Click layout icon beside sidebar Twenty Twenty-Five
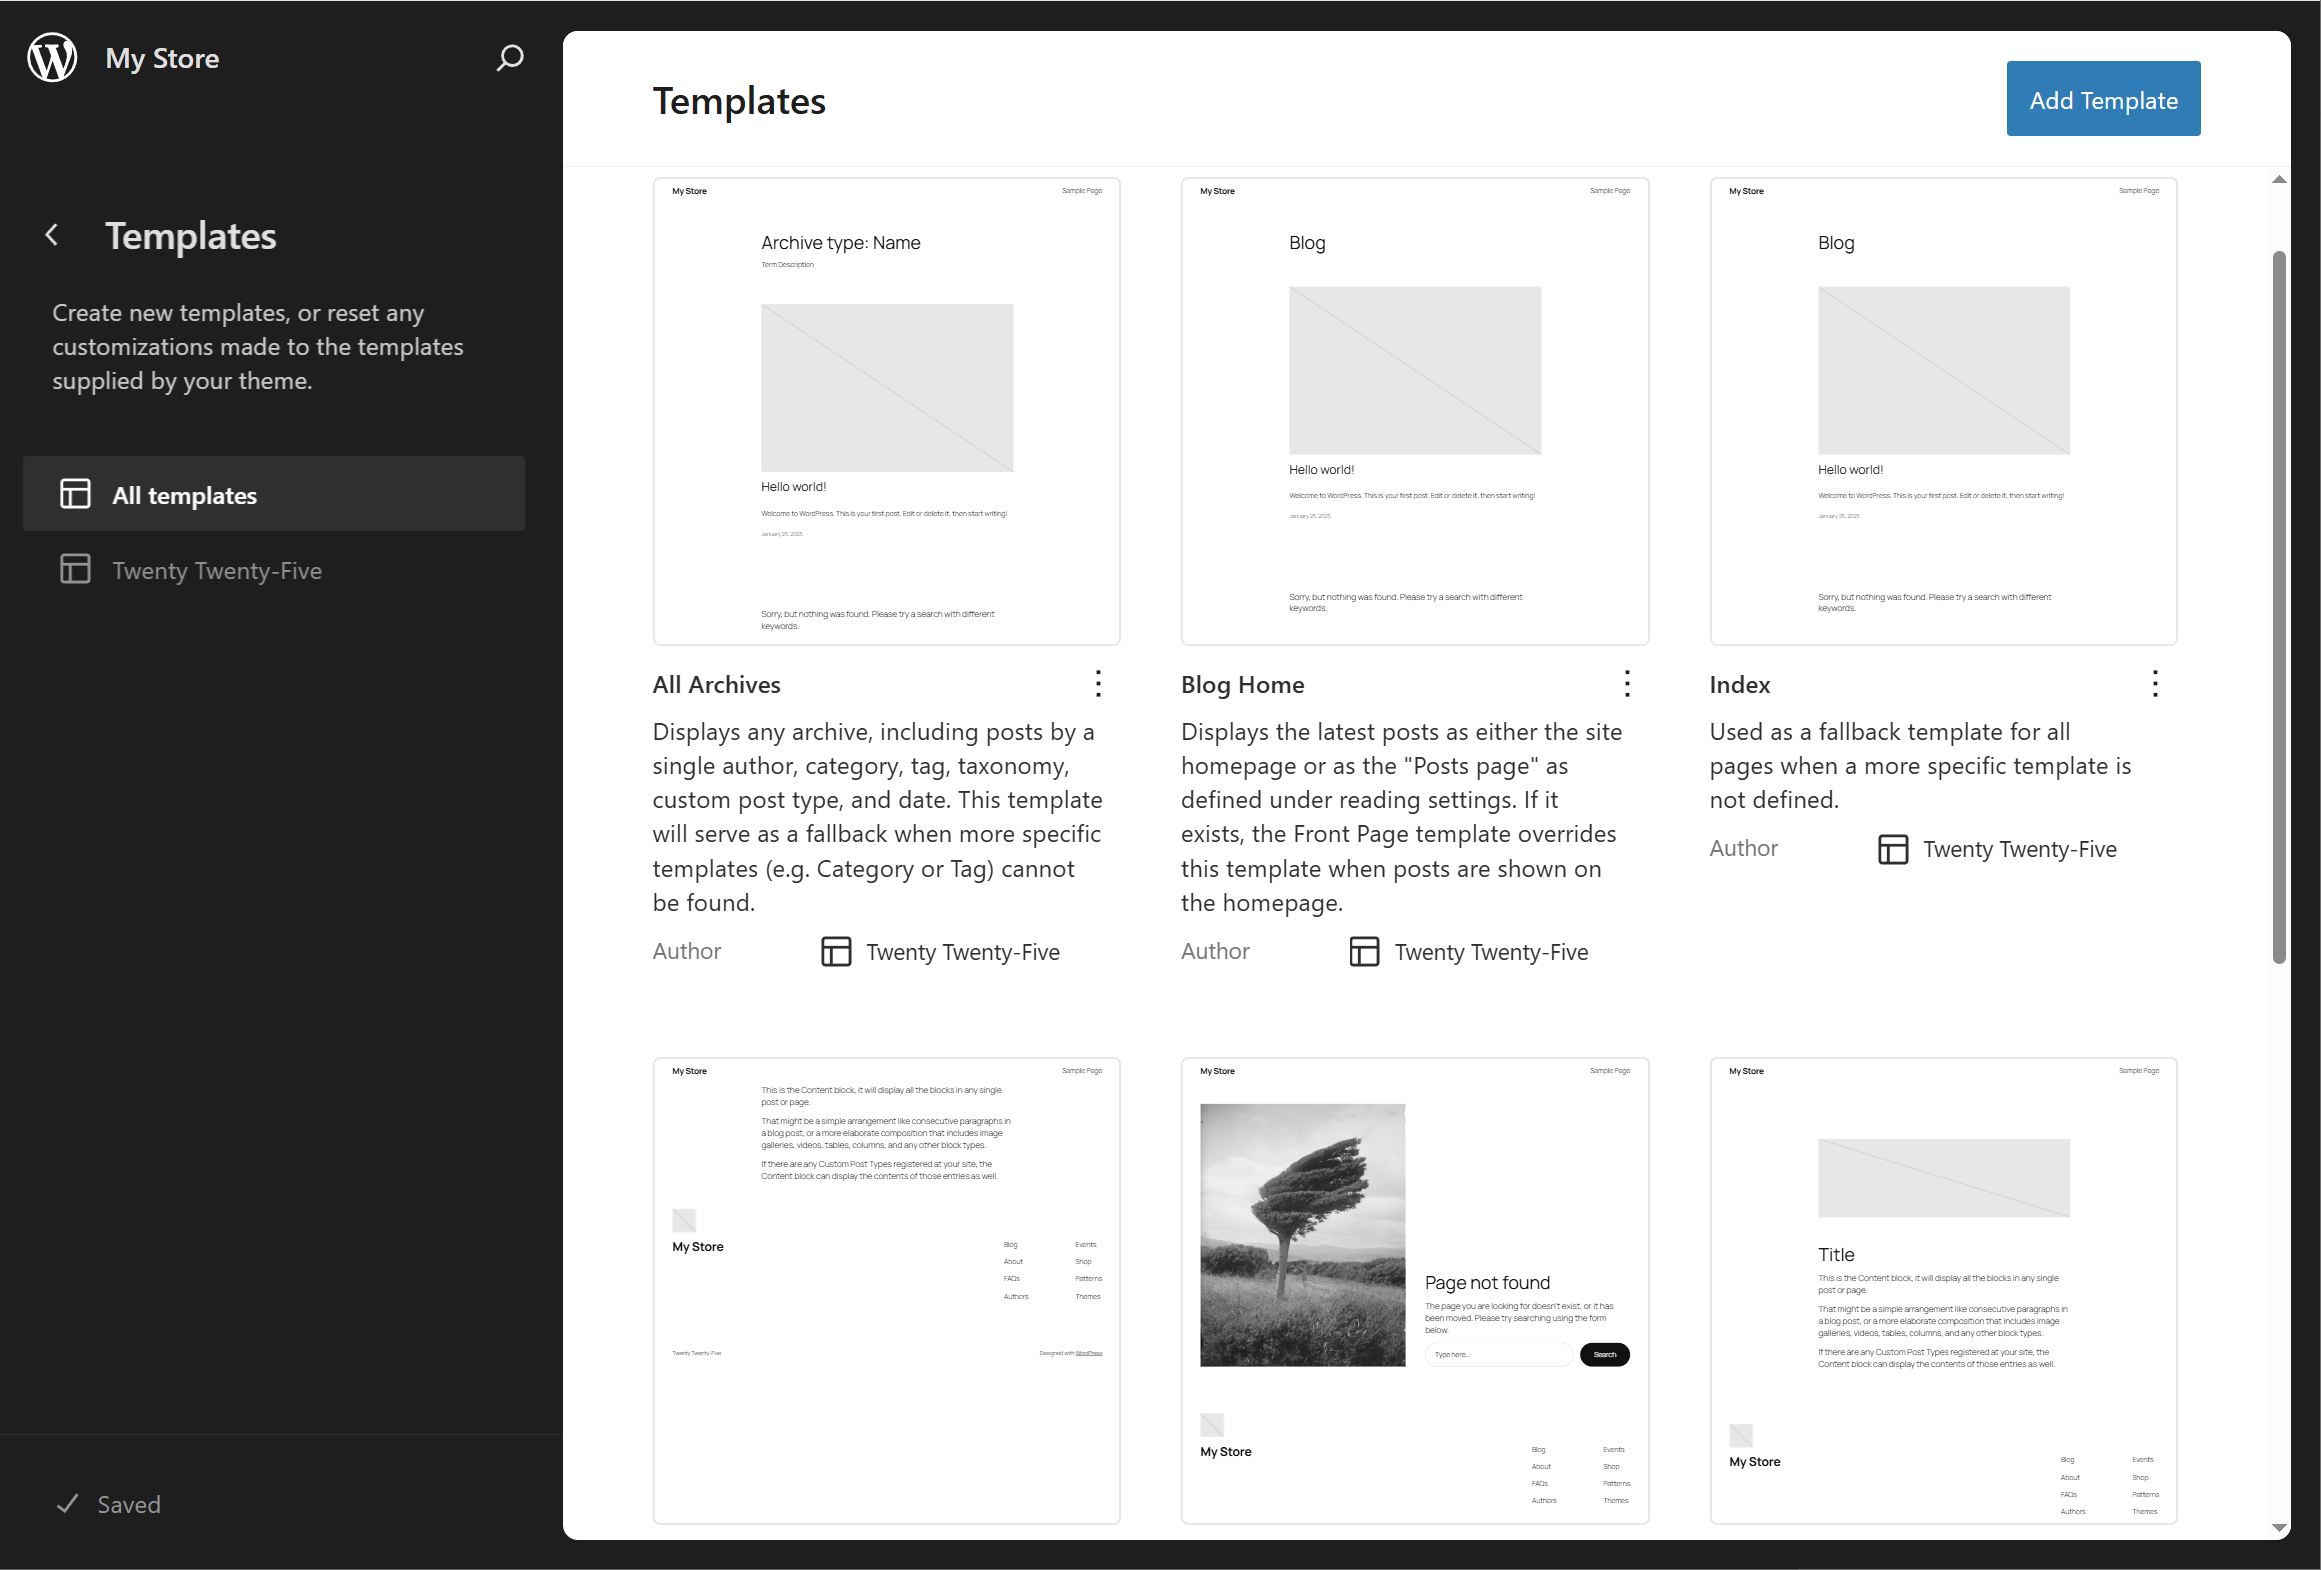2321x1570 pixels. (x=75, y=569)
